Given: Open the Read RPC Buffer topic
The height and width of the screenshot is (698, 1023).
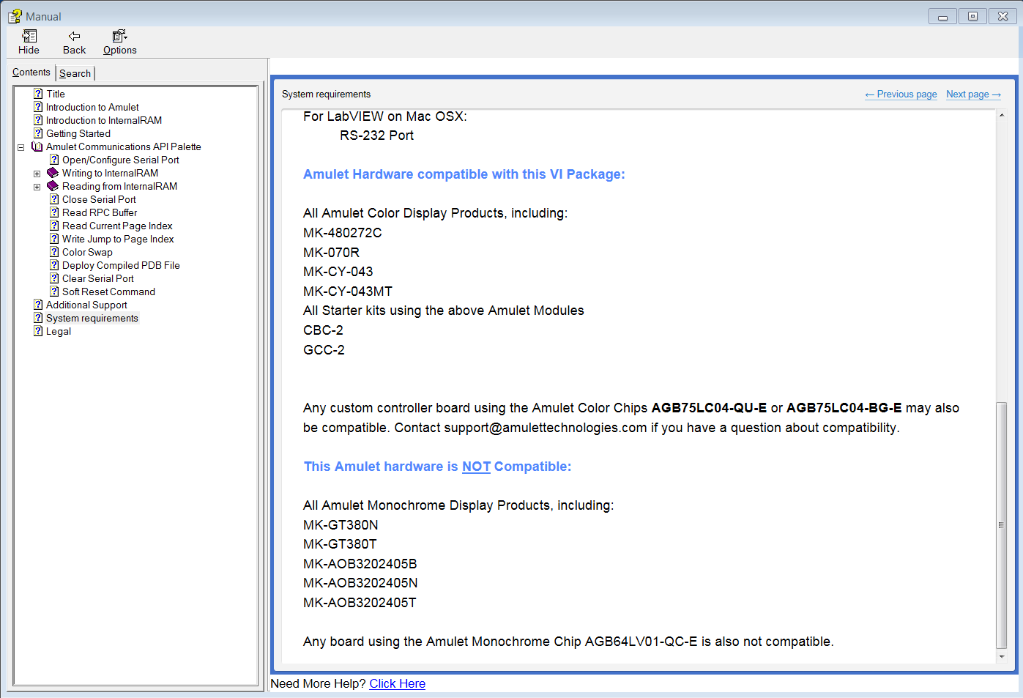Looking at the screenshot, I should (100, 213).
